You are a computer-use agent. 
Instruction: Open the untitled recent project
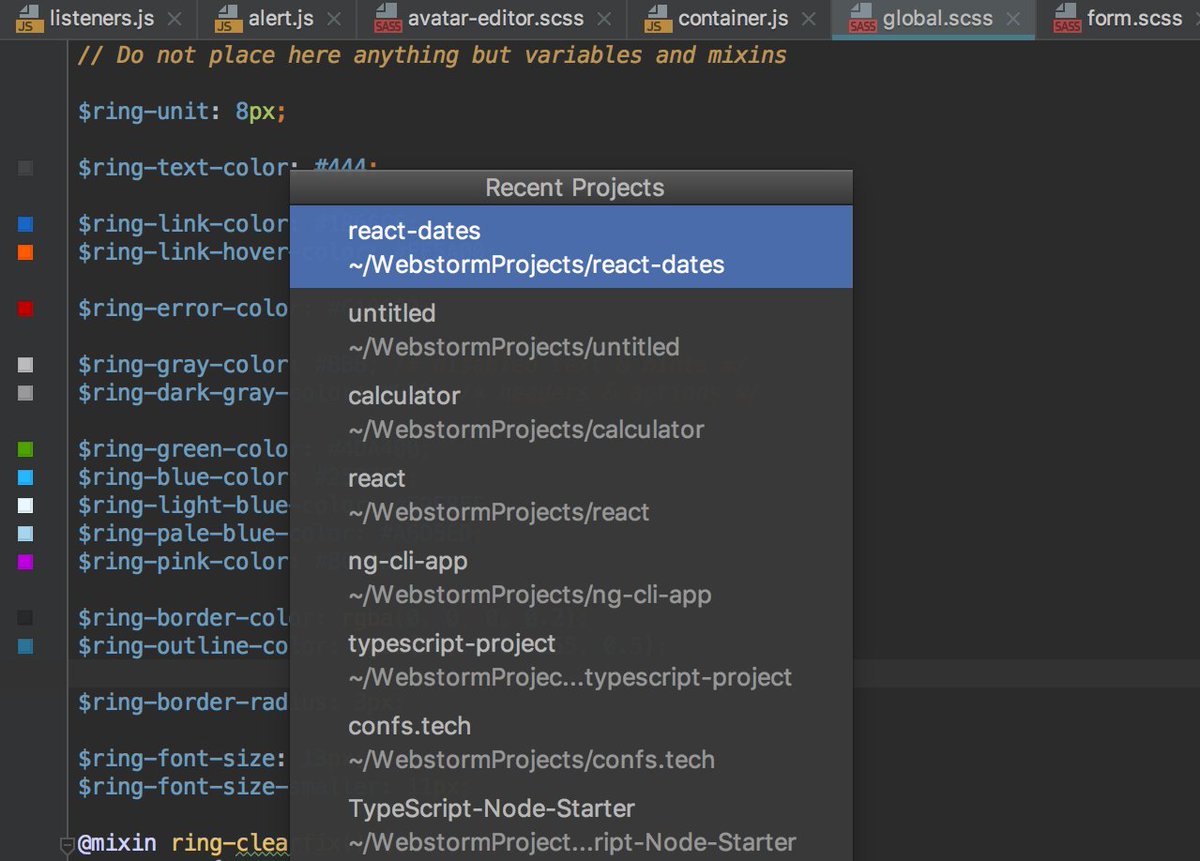coord(571,330)
